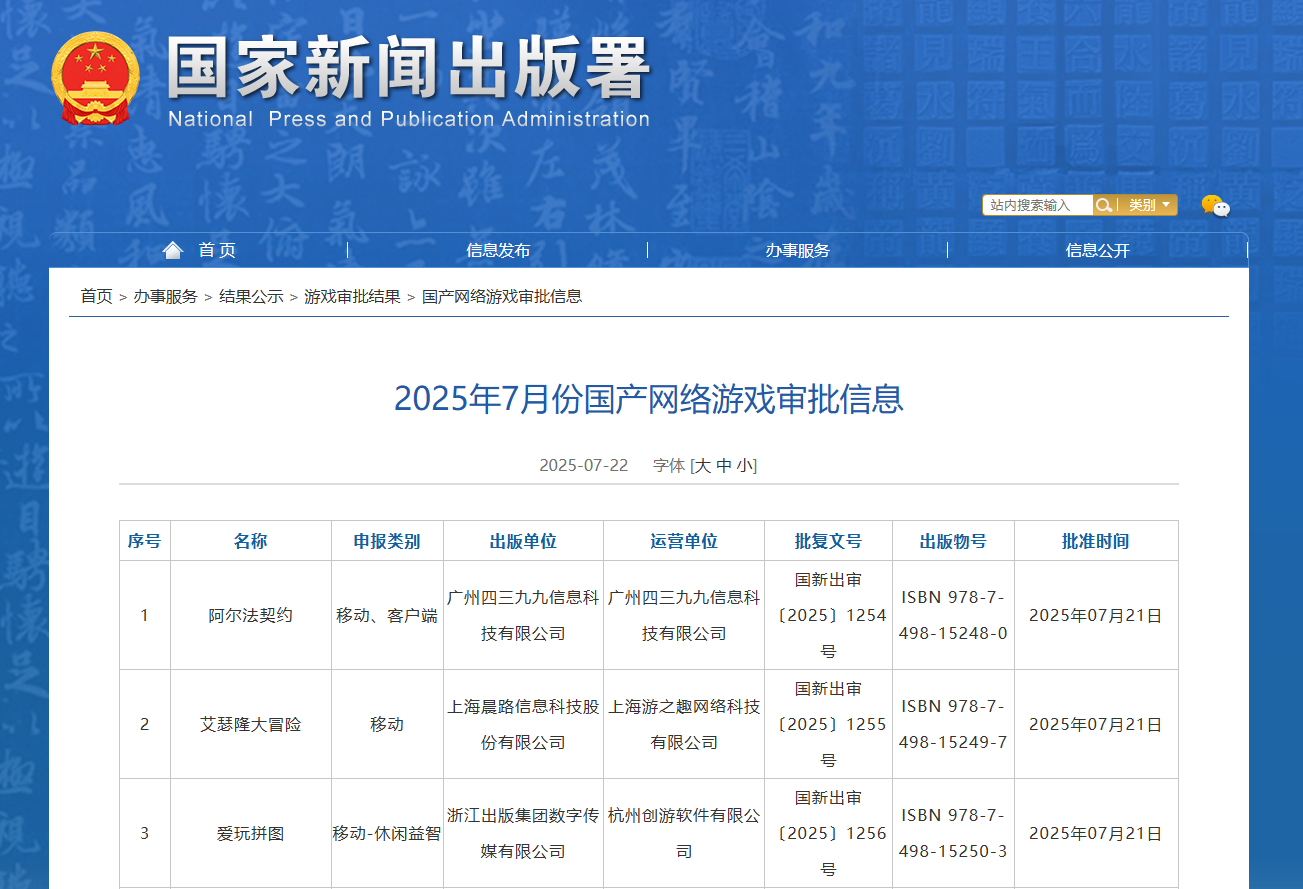Screen dimensions: 1303x889
Task: Open the WeChat icon
Action: point(1215,206)
